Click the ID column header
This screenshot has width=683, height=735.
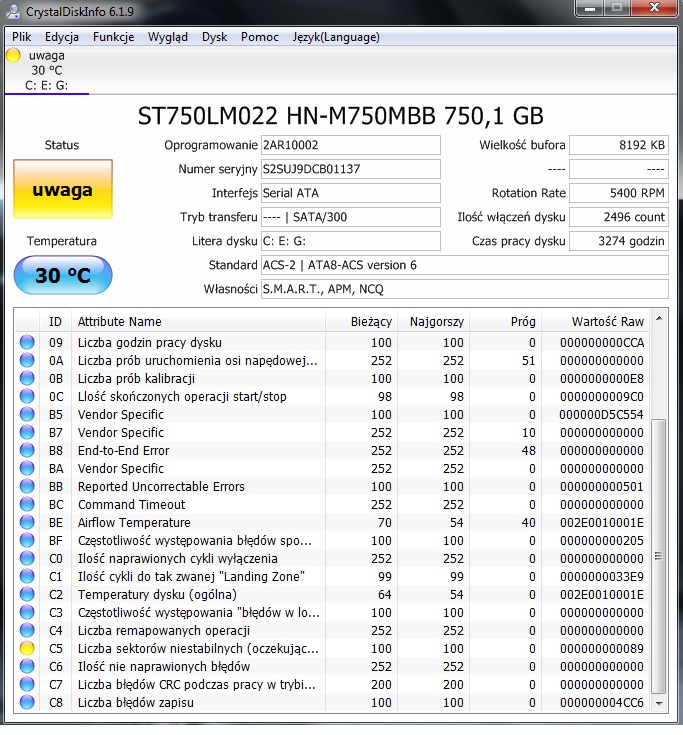pyautogui.click(x=55, y=322)
